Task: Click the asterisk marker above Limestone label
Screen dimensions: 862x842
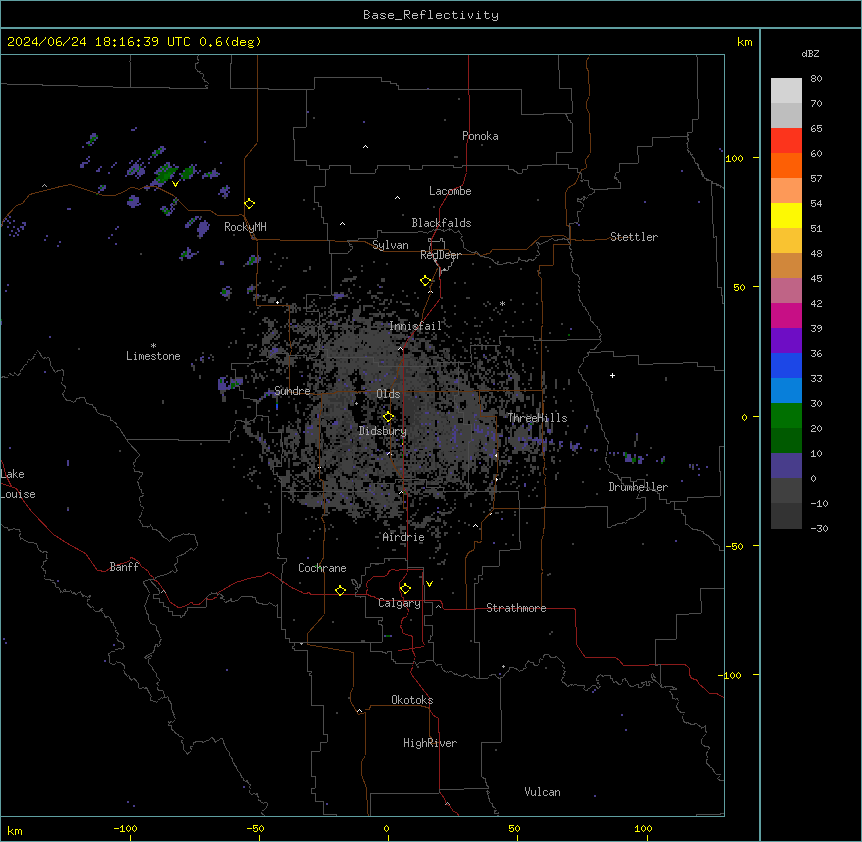Action: 153,346
